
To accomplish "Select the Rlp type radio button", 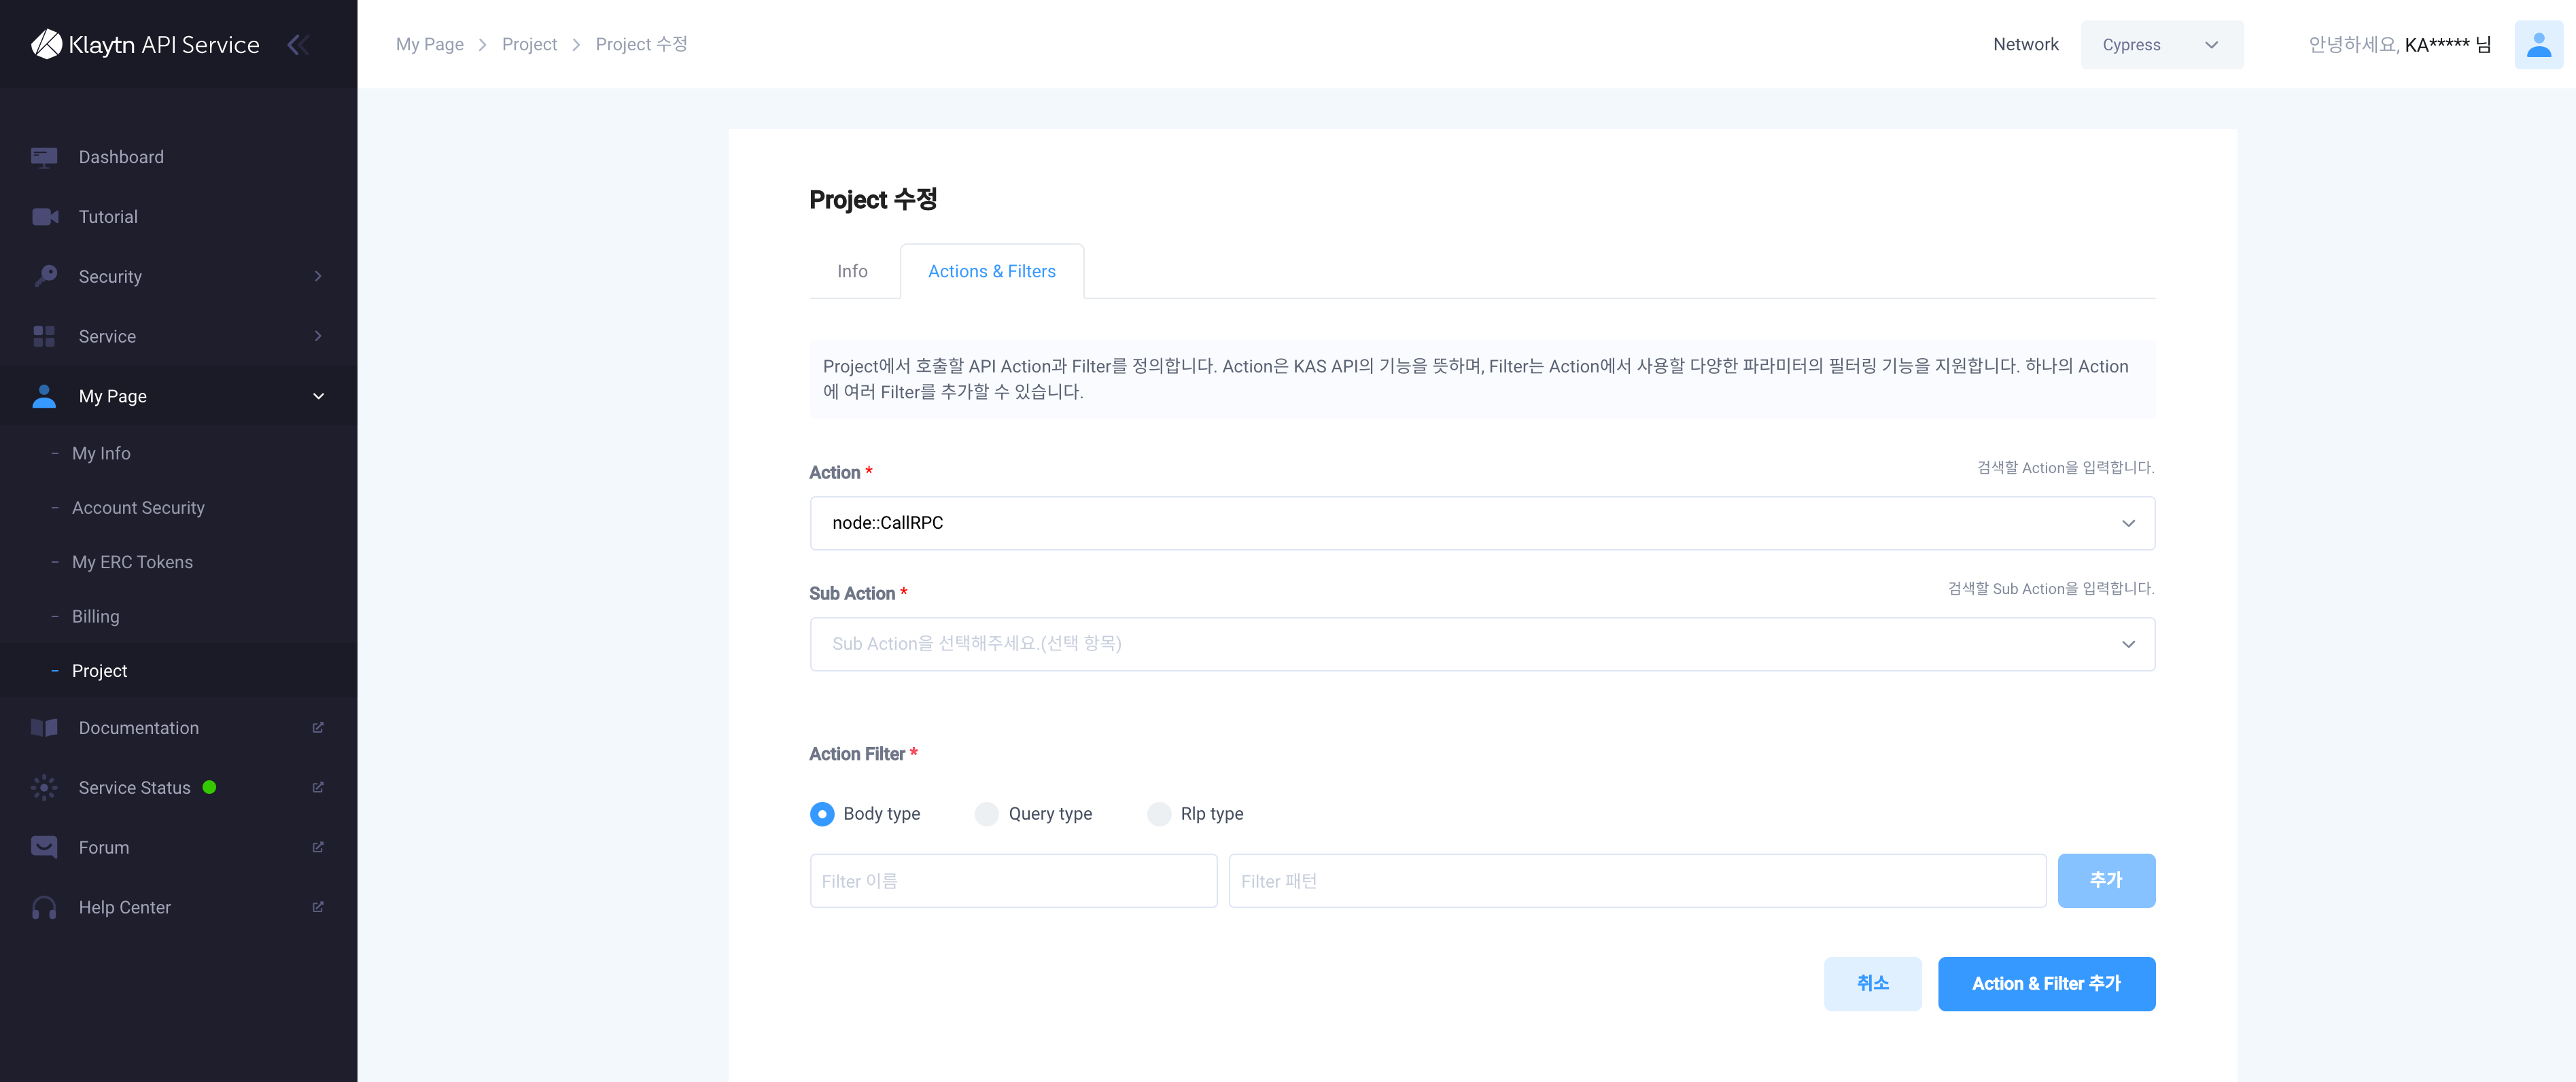I will [1158, 813].
